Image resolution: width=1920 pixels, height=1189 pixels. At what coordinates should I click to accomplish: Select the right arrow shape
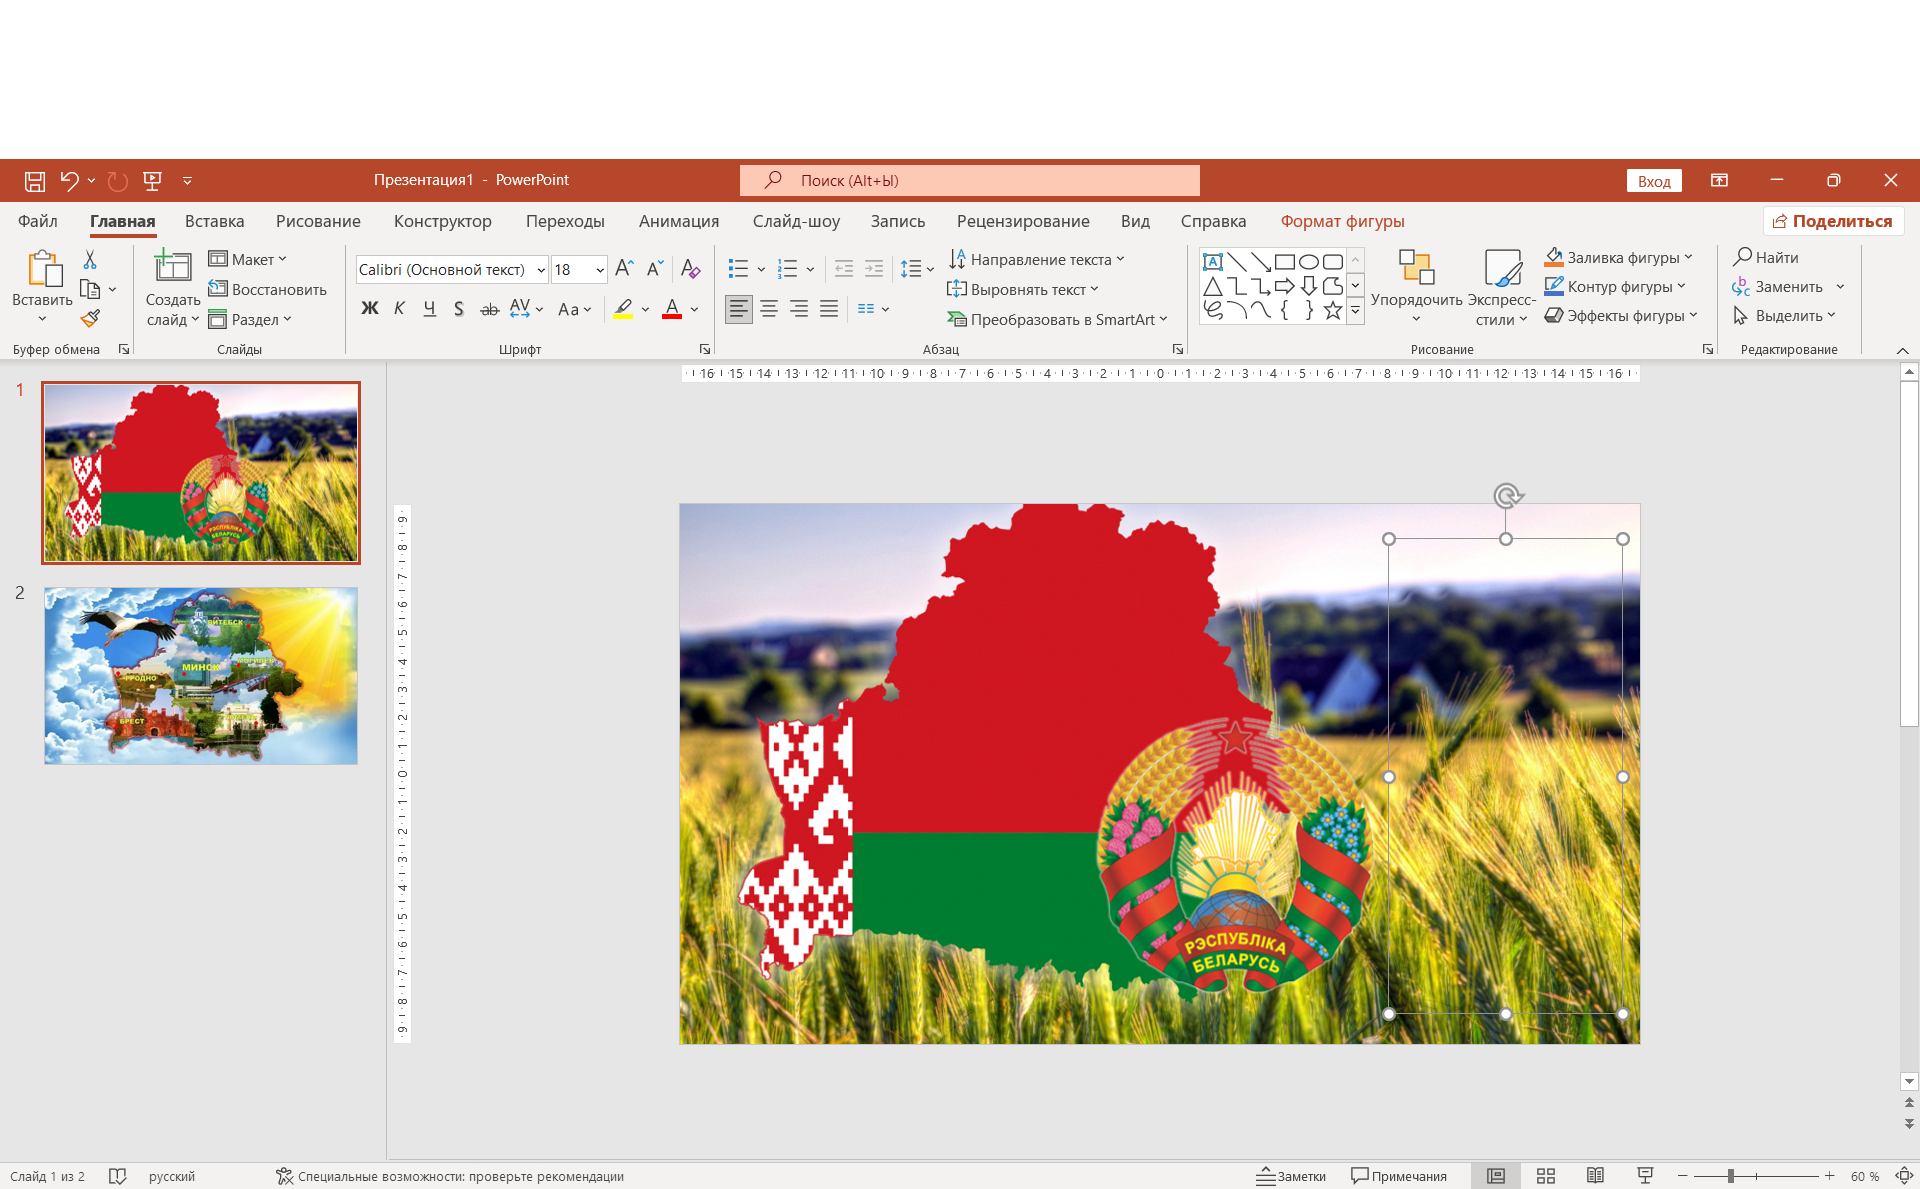[x=1285, y=286]
